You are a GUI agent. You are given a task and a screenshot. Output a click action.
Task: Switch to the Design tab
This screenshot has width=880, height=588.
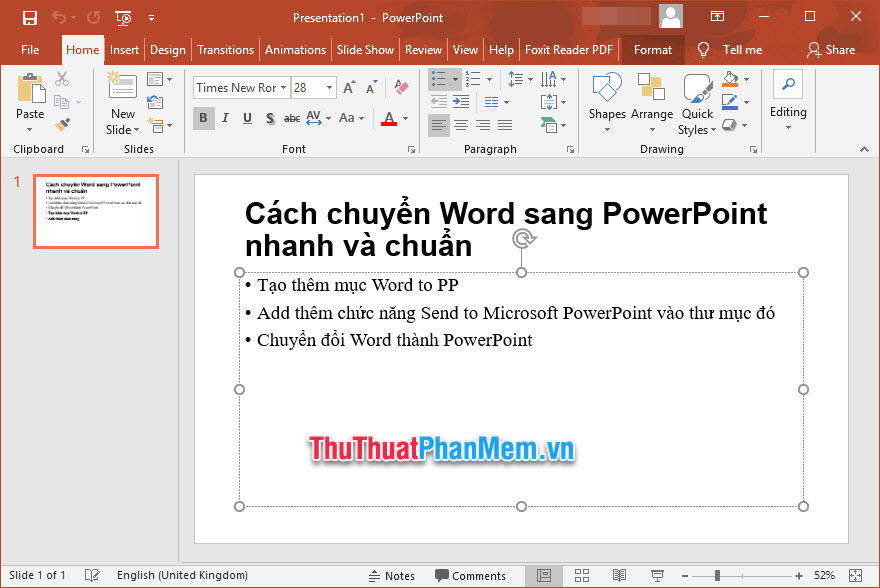pos(167,49)
